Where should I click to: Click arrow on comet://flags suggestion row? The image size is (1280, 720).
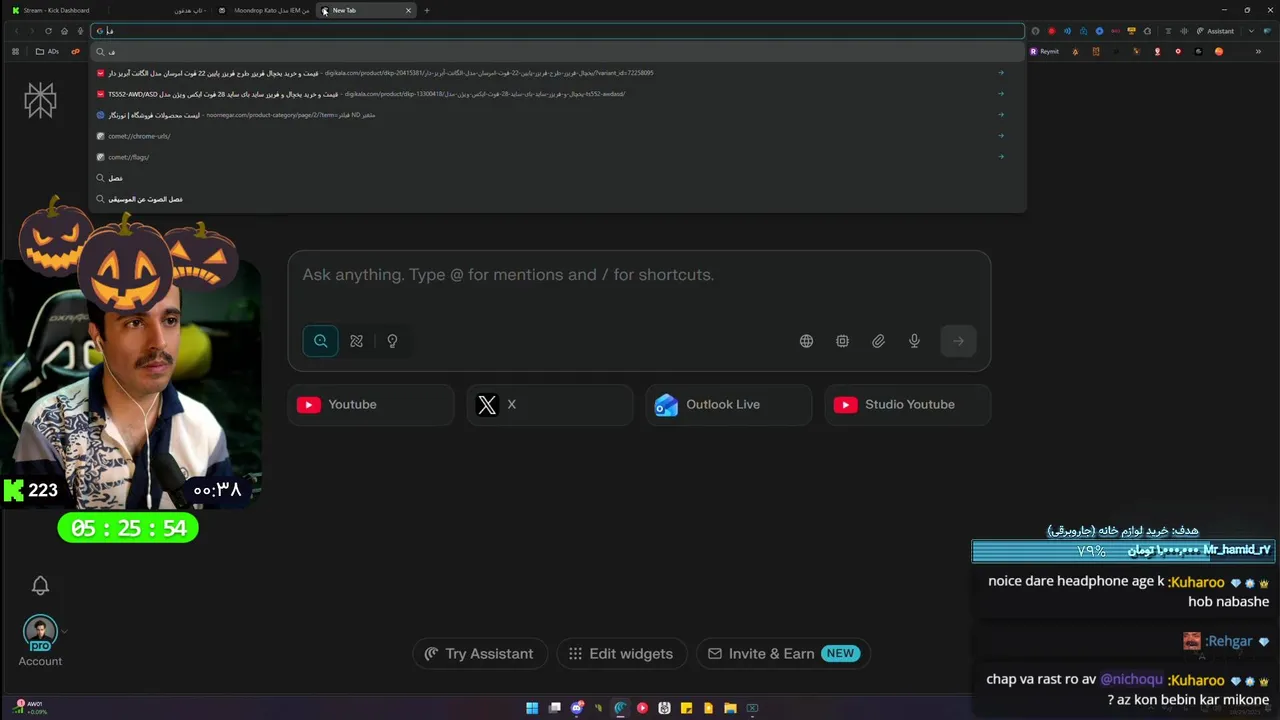tap(1001, 157)
